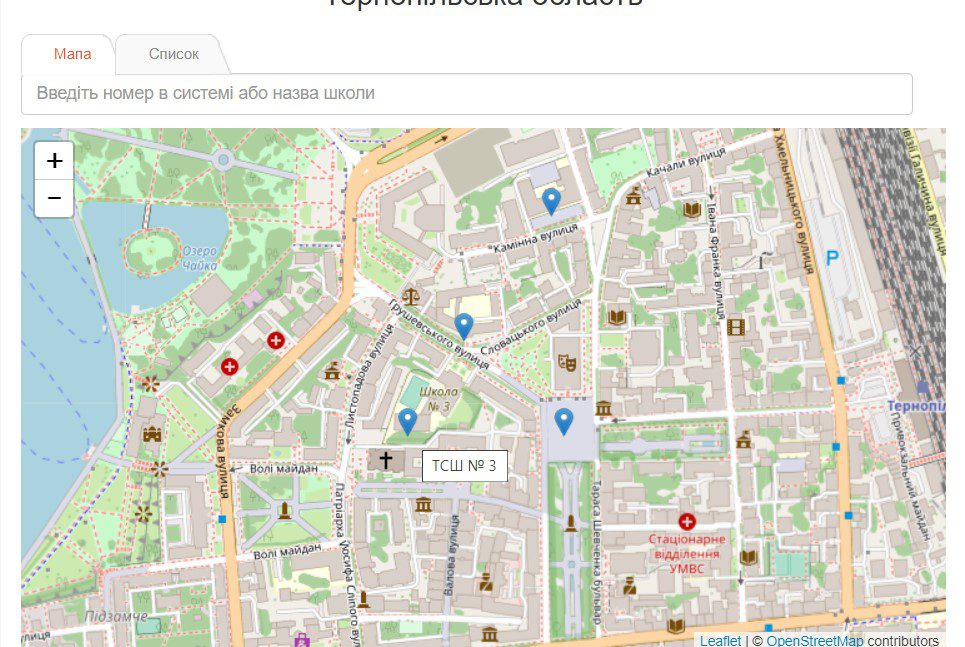This screenshot has width=965, height=647.
Task: Click the Качали вулиця street label
Action: 686,162
